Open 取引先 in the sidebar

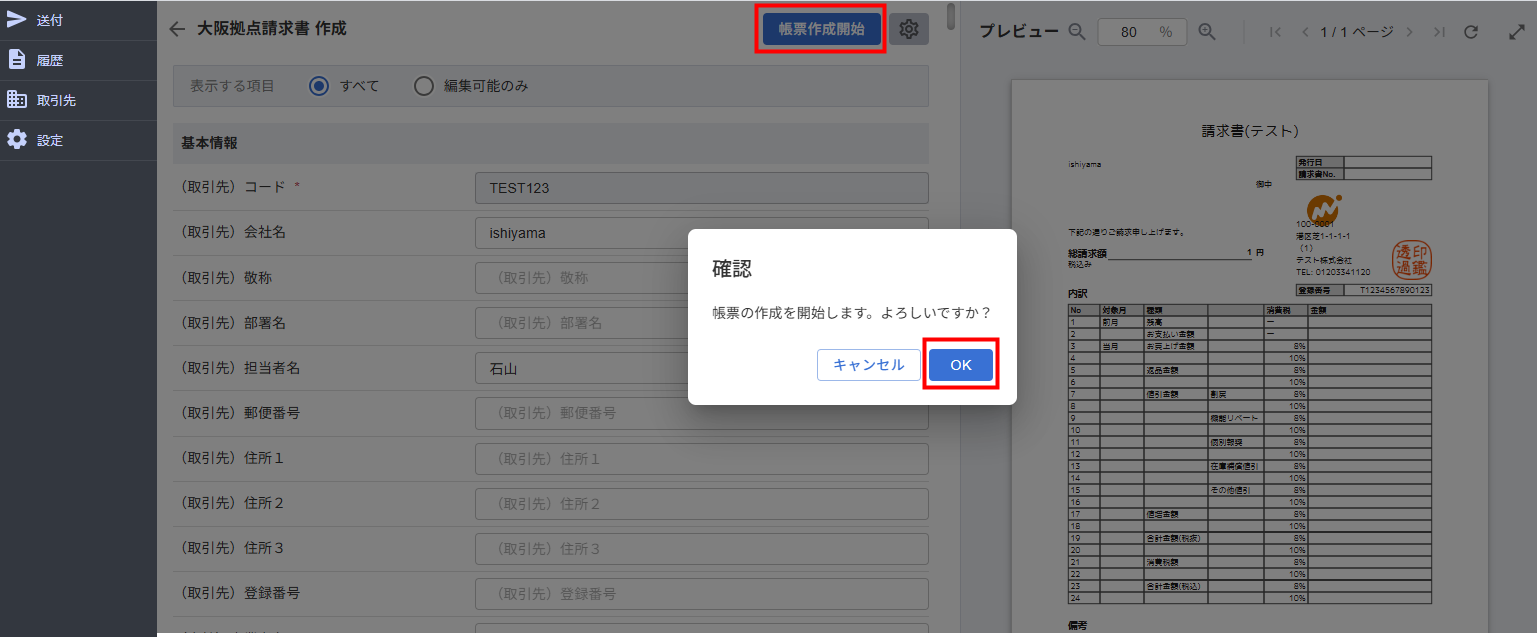56,100
